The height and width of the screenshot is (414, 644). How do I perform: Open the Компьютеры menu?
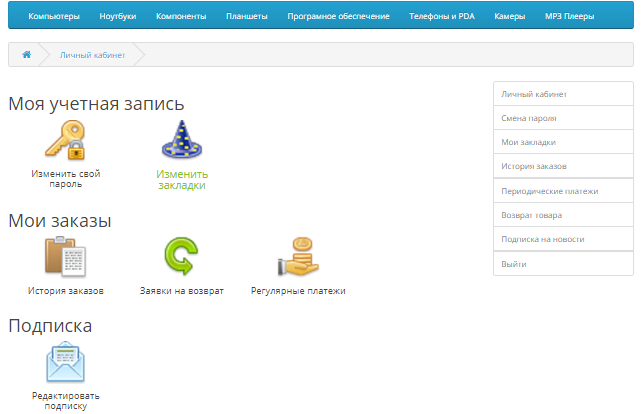[55, 16]
